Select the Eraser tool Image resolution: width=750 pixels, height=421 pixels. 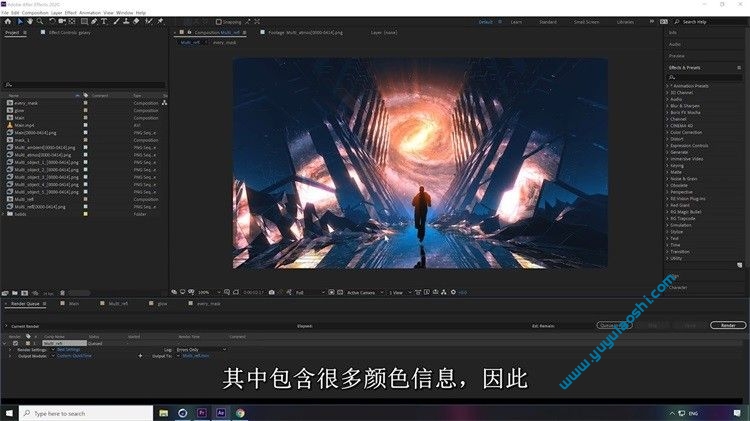pos(136,22)
